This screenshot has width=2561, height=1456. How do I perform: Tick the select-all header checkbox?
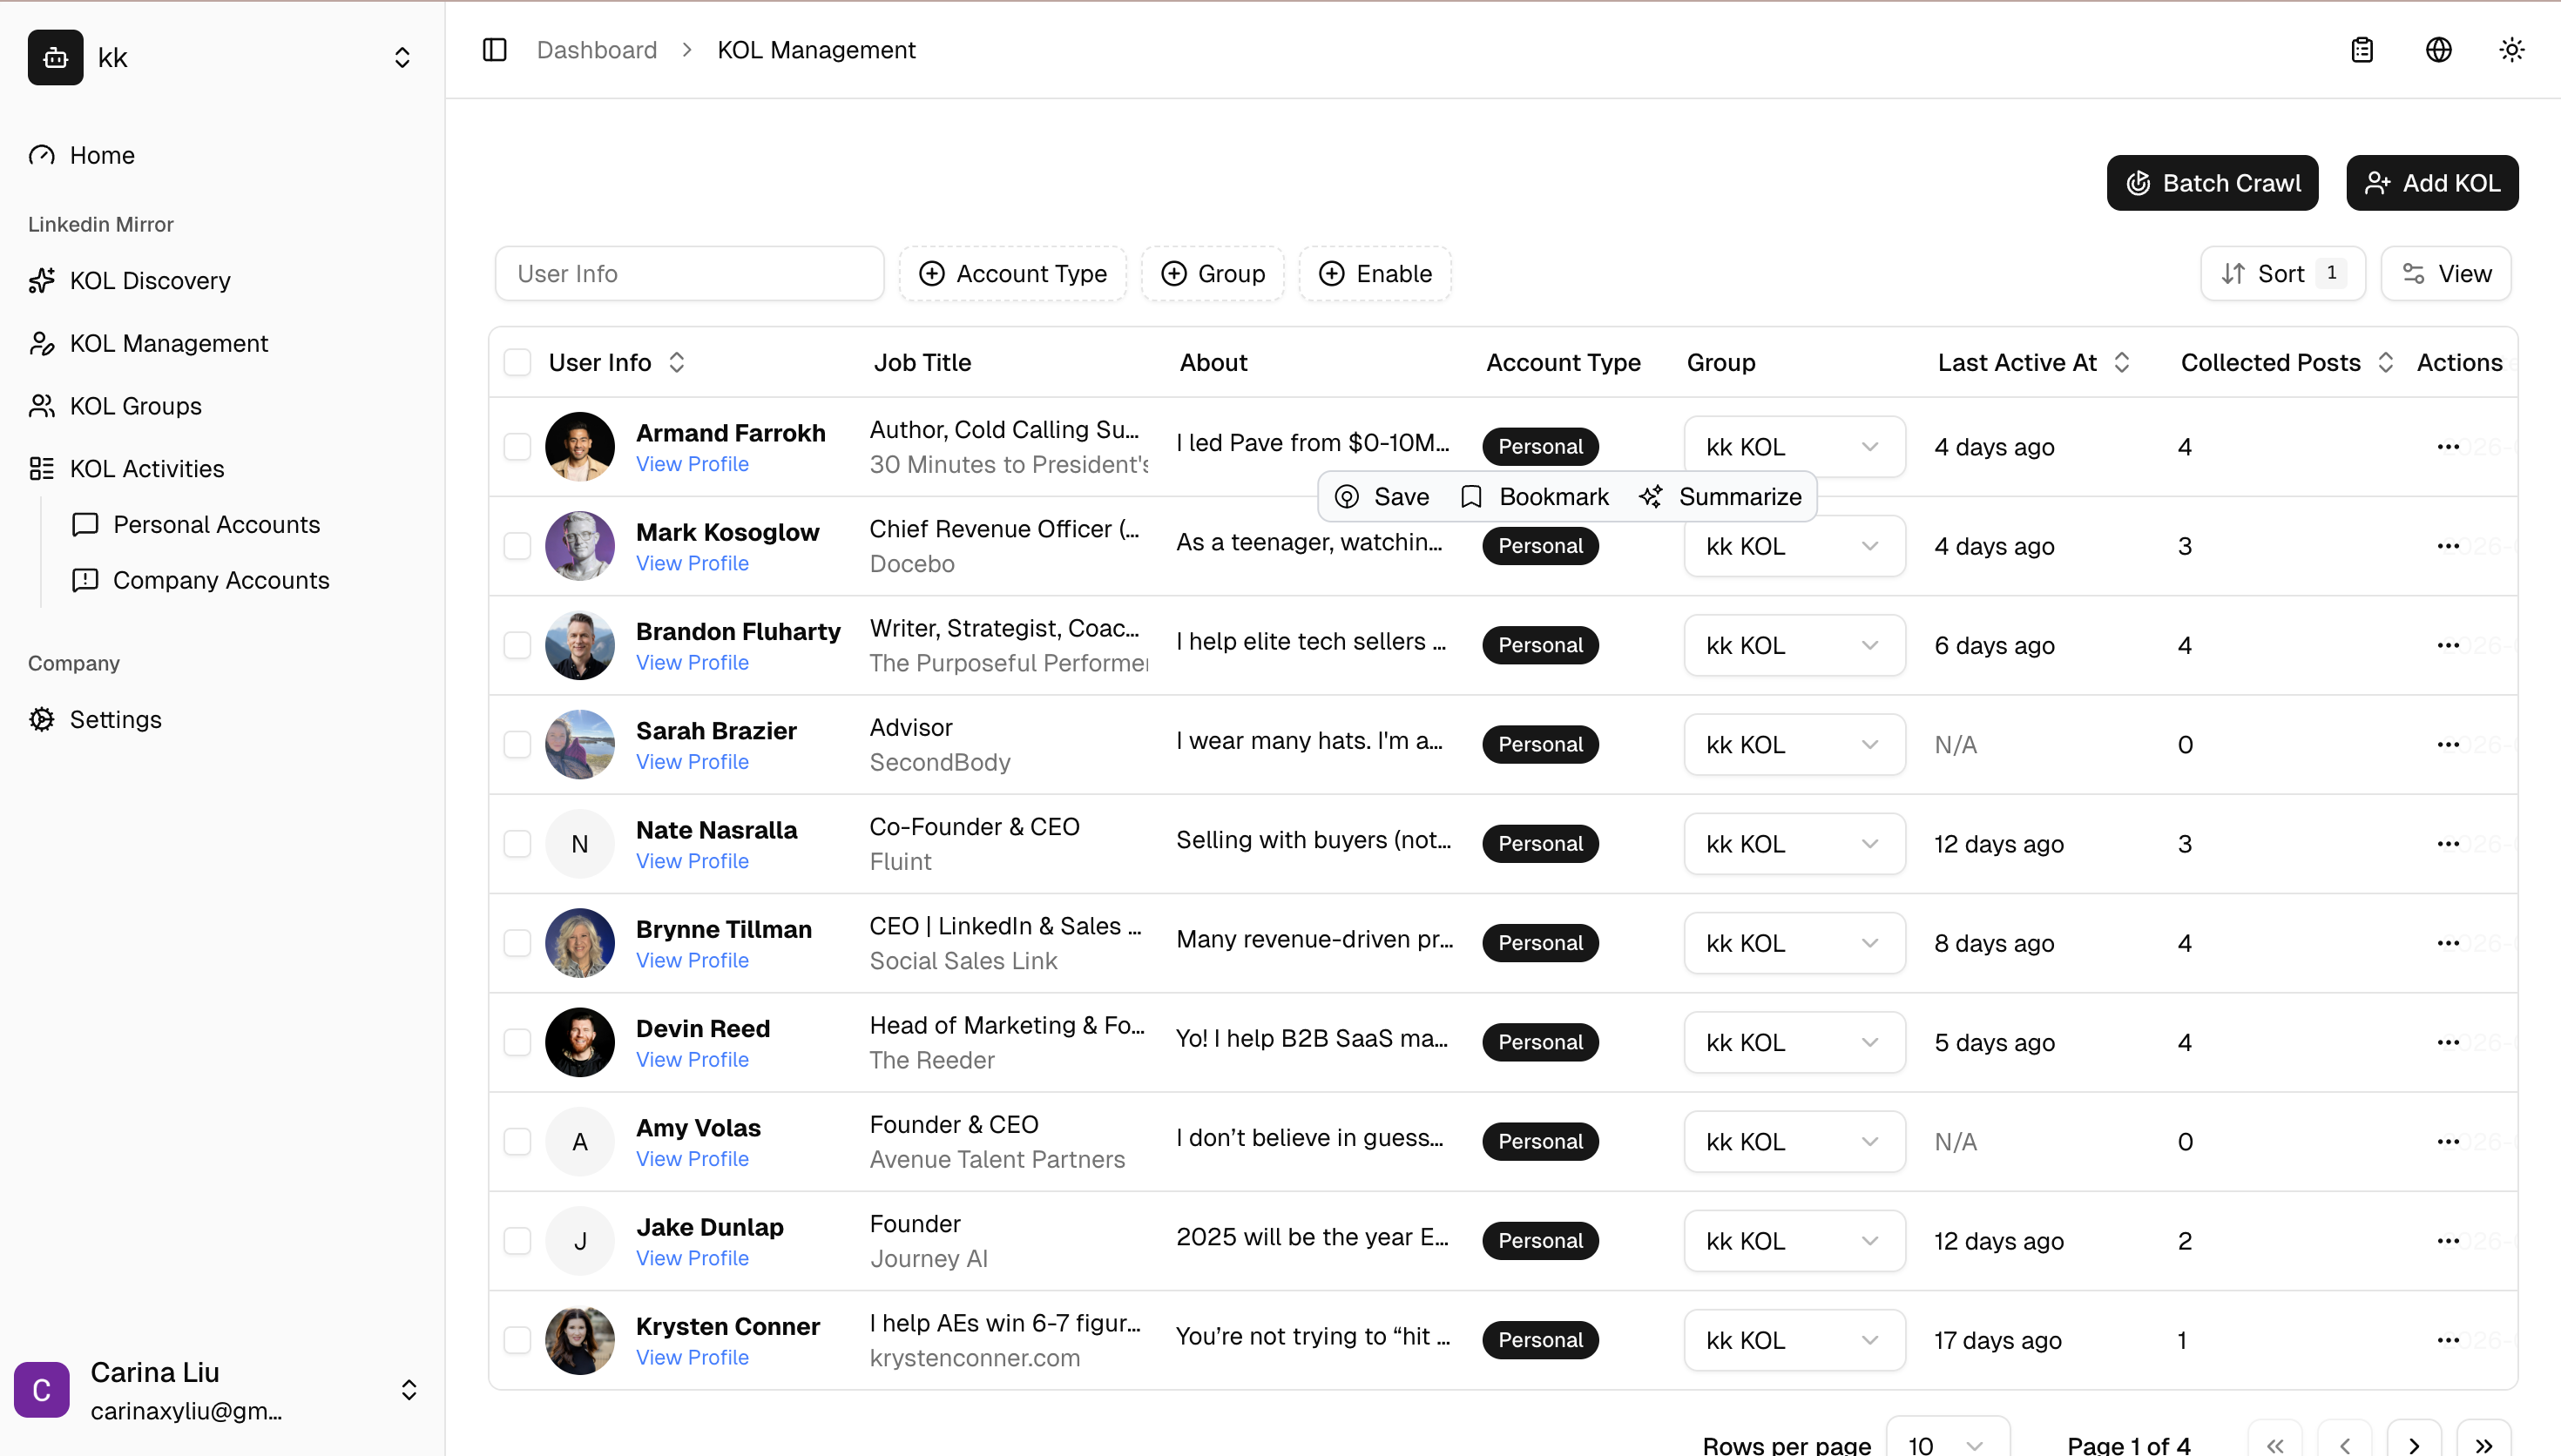(517, 362)
